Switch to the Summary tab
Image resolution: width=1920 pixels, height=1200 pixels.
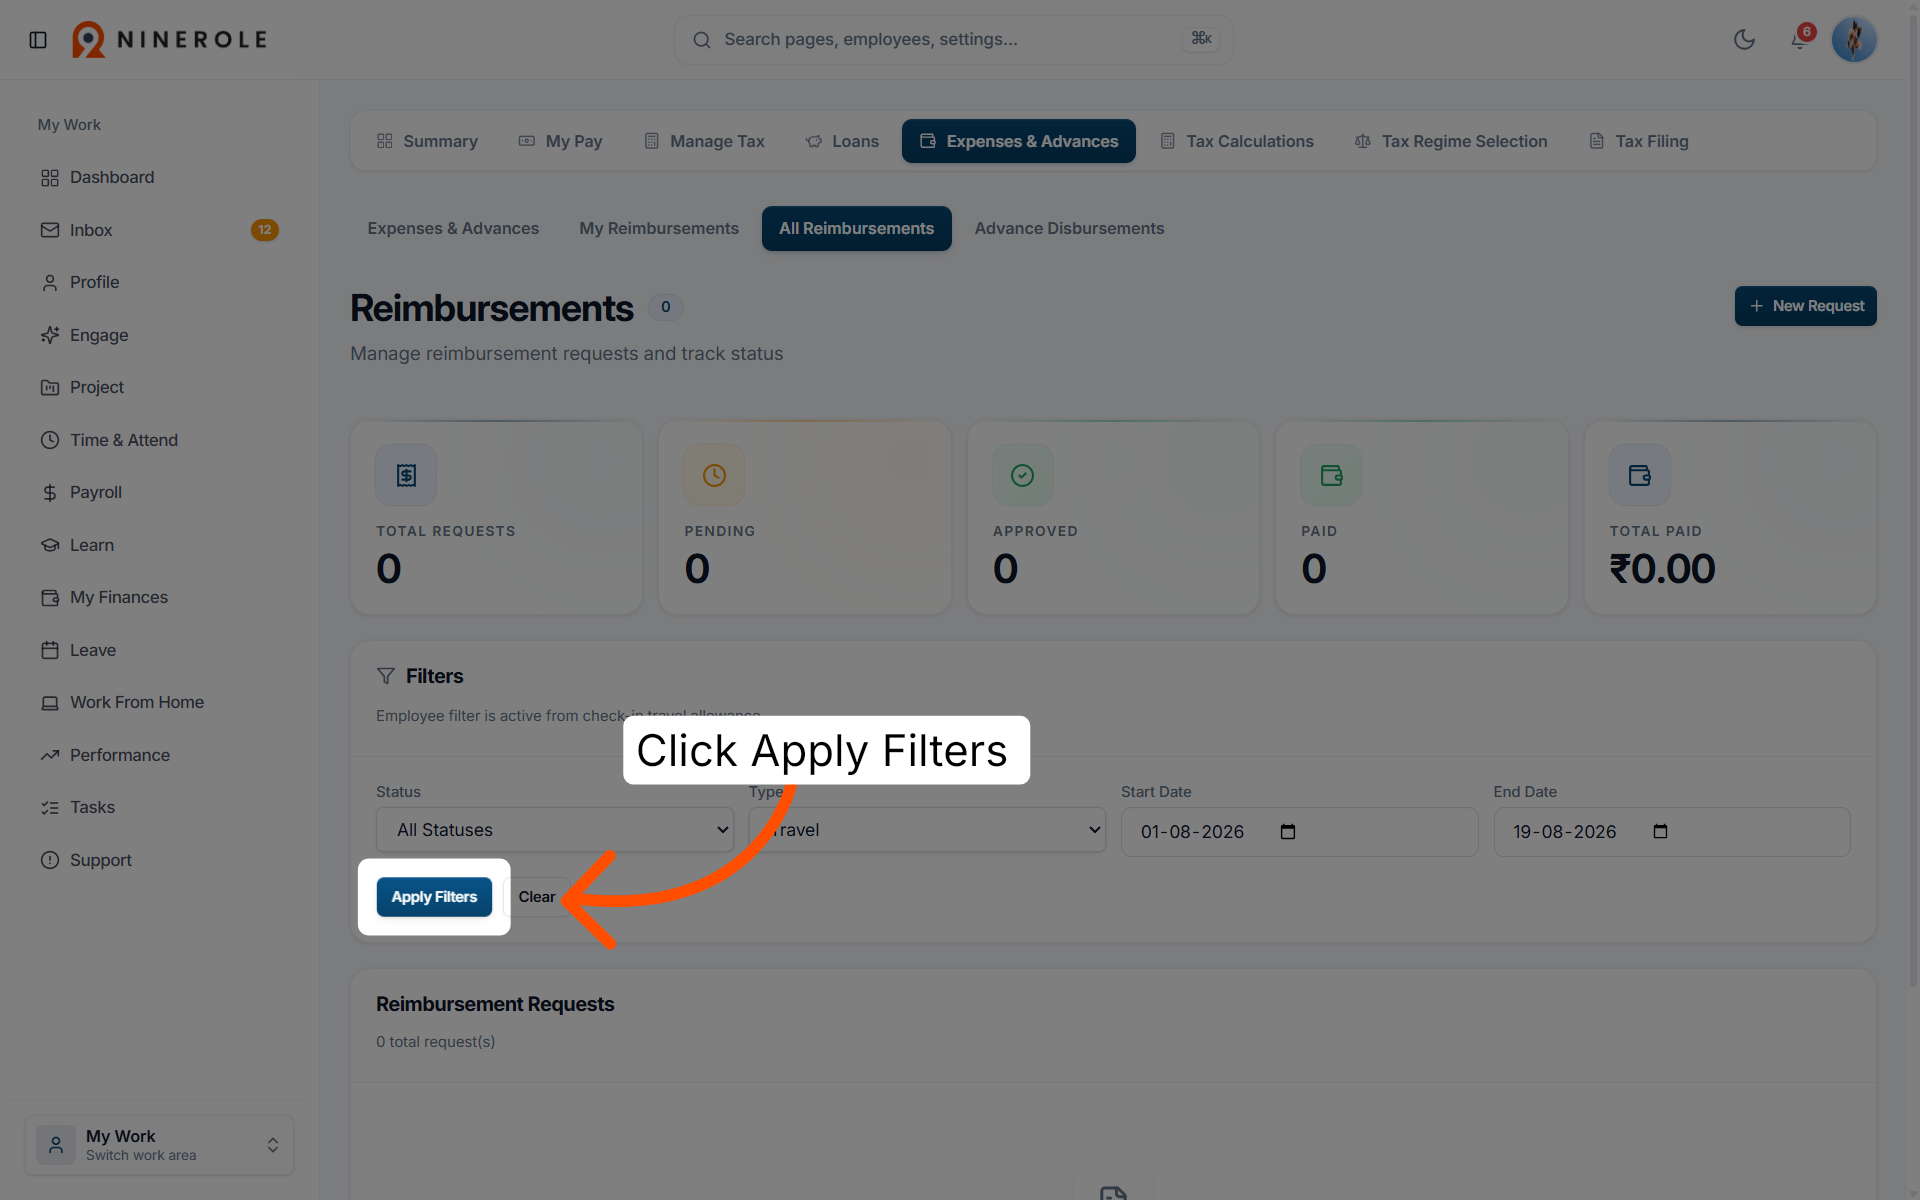point(427,141)
